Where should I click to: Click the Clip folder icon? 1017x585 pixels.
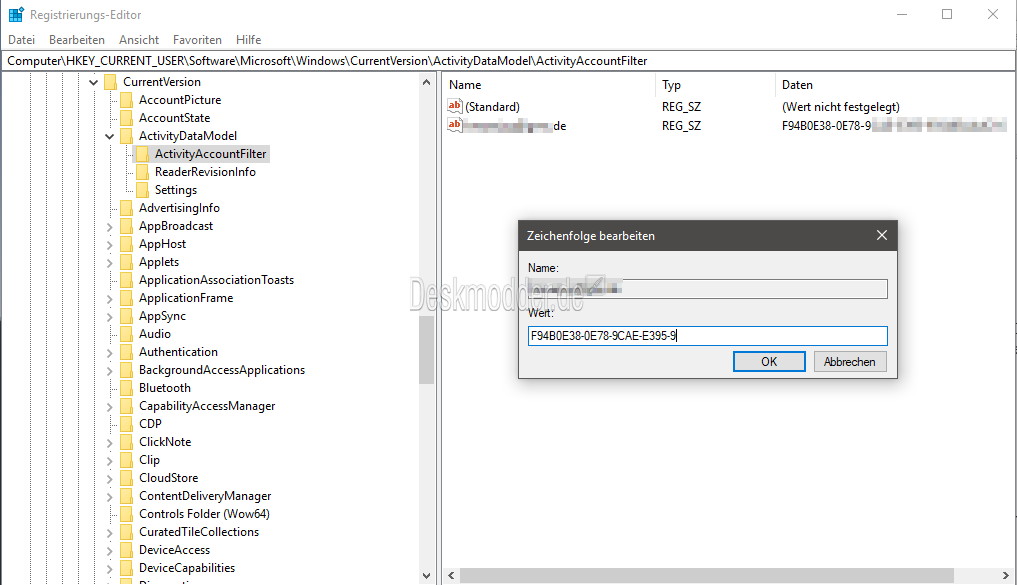pos(126,460)
